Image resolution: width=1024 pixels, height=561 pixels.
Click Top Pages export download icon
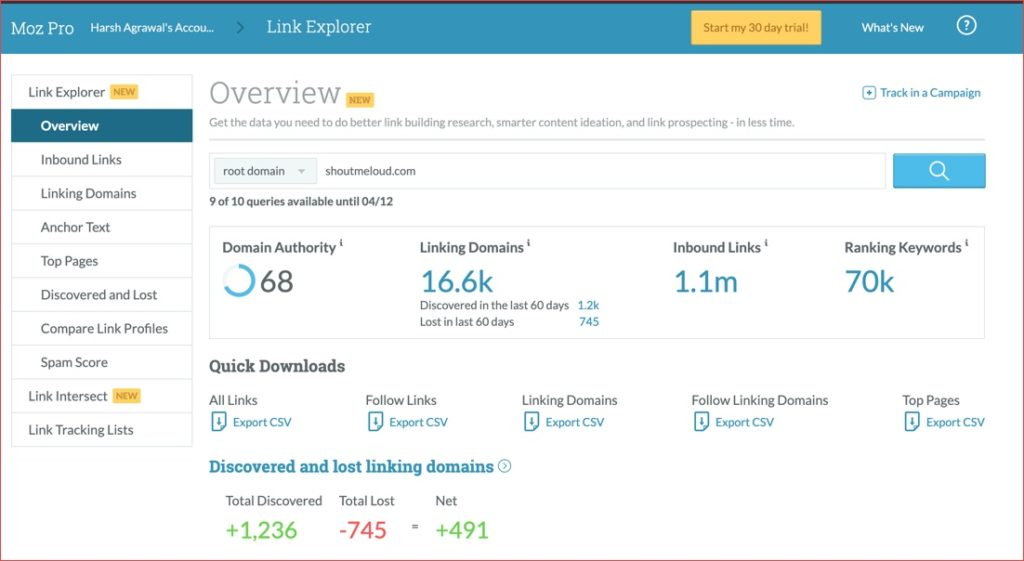point(912,422)
